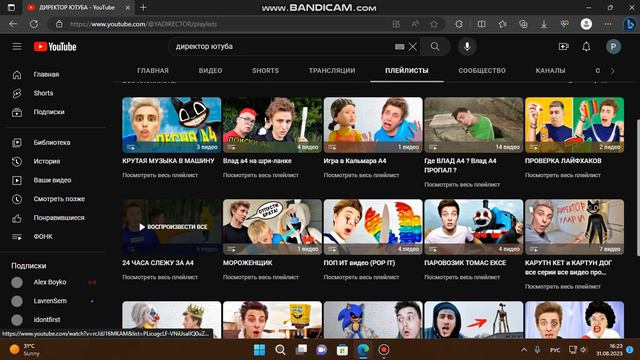Screen dimensions: 640x360
Task: Add page to favorites star icon
Action: tap(433, 24)
